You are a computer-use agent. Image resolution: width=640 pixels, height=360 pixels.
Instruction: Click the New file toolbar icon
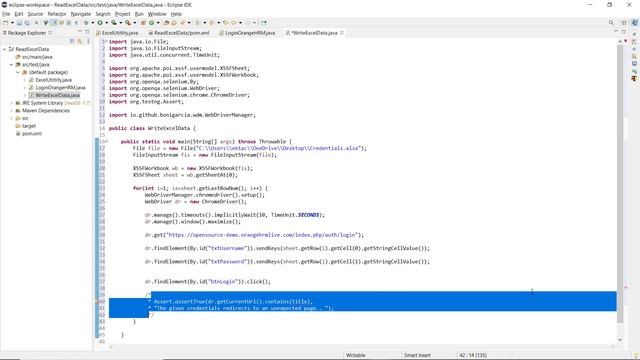click(6, 23)
